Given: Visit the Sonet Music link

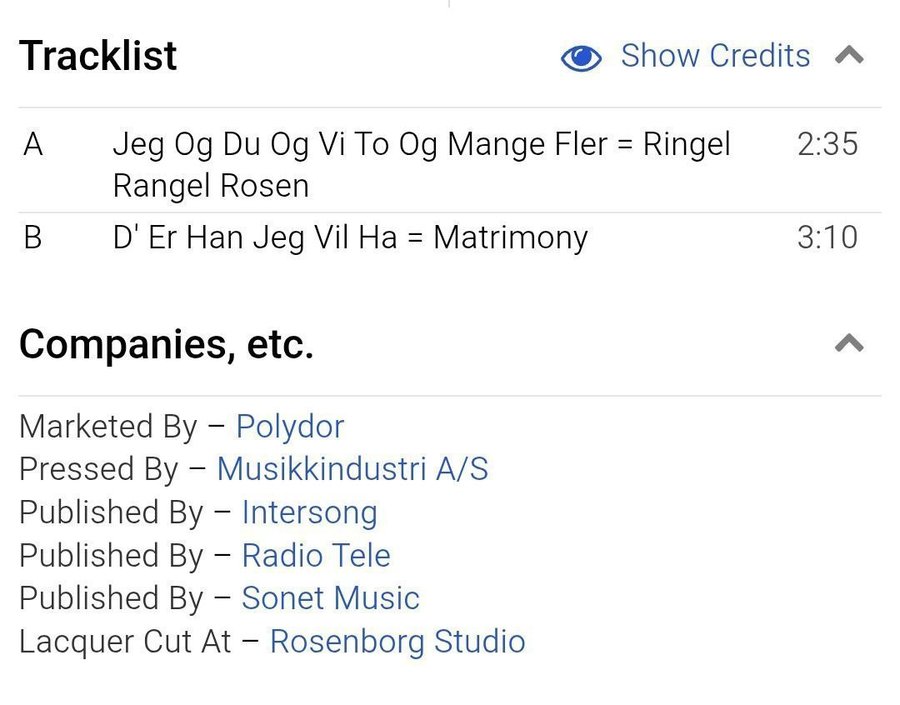Looking at the screenshot, I should point(330,598).
